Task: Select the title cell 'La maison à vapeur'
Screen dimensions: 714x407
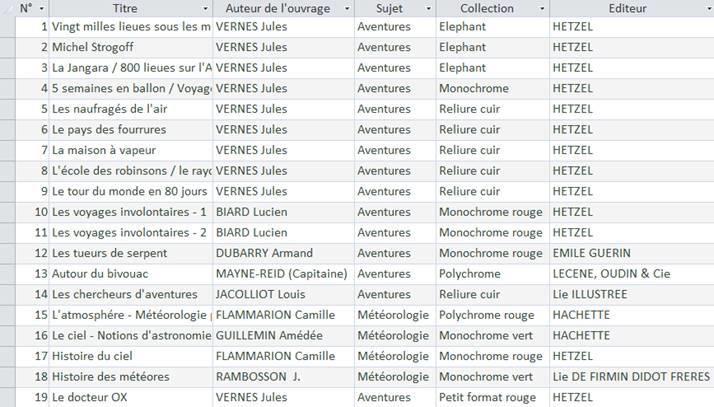Action: (131, 150)
